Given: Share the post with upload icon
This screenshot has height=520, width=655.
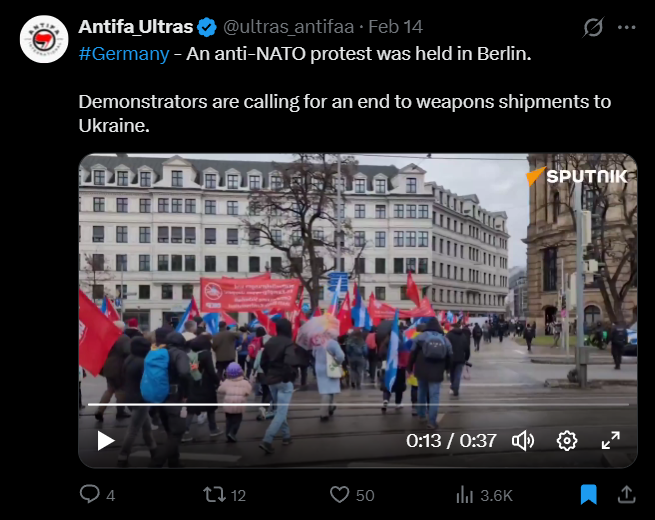Looking at the screenshot, I should click(627, 494).
